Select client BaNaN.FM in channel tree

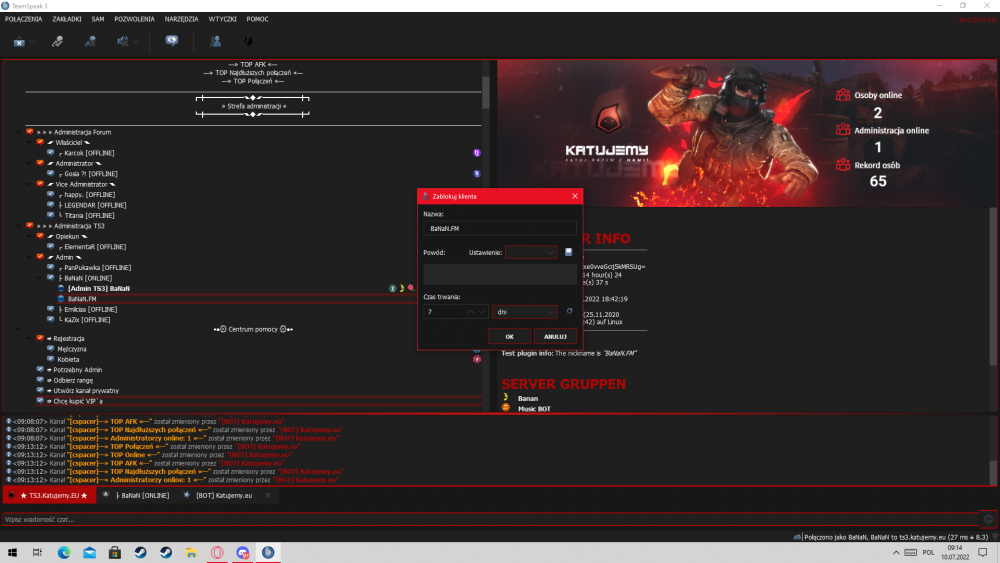[x=82, y=298]
